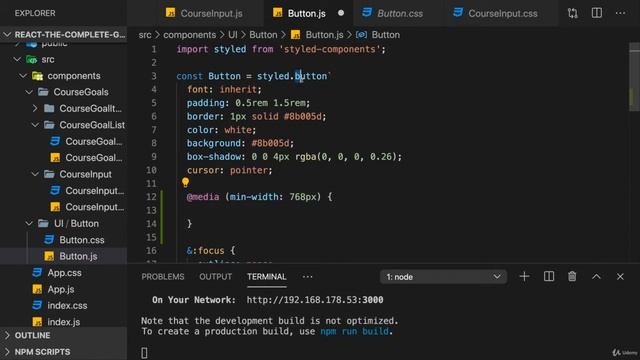Select the TERMINAL panel tab
The width and height of the screenshot is (640, 360).
(267, 277)
